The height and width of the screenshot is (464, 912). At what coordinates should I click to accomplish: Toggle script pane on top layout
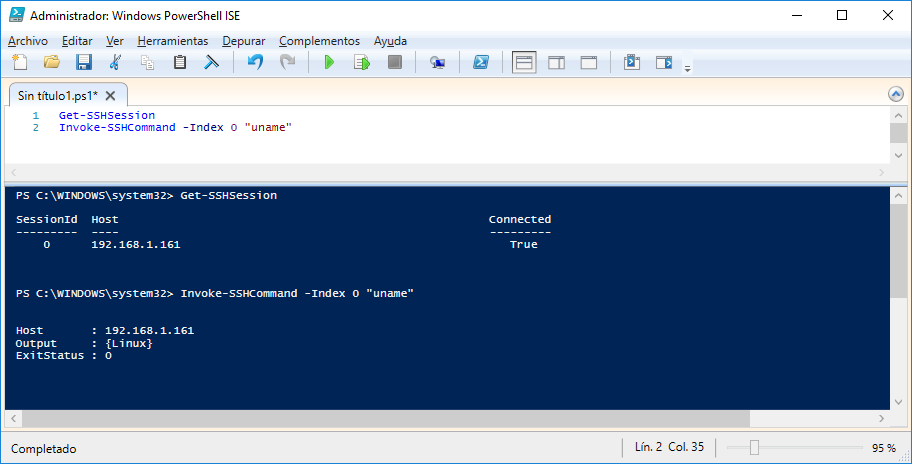pyautogui.click(x=524, y=63)
